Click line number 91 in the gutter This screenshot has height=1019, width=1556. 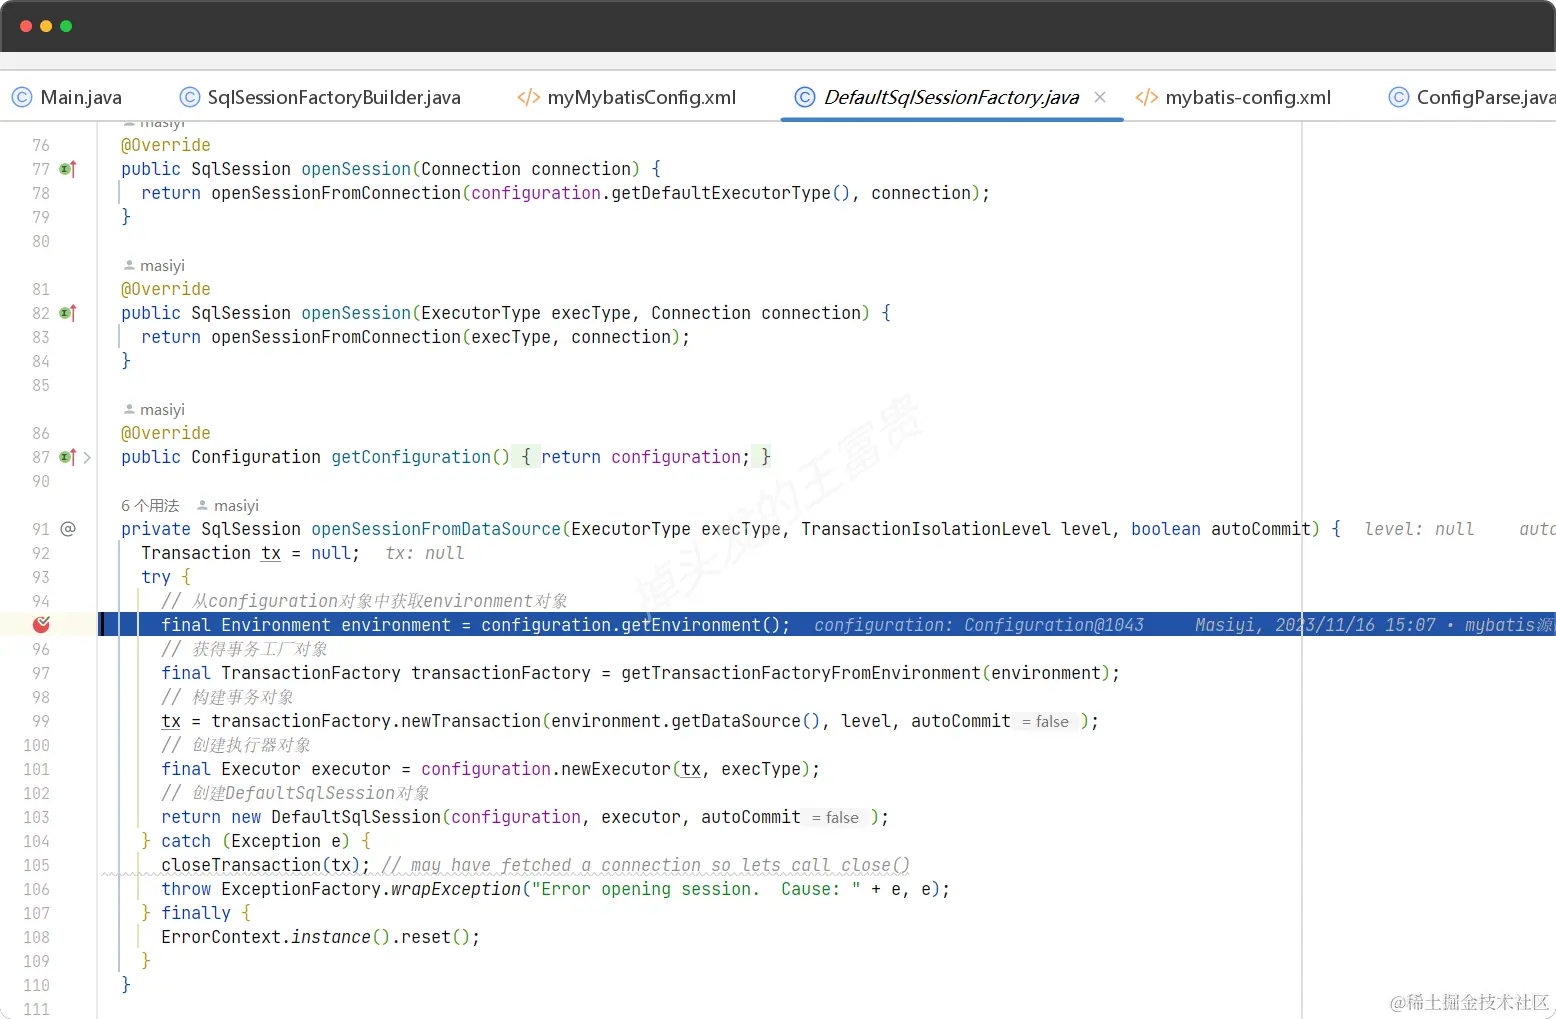(x=41, y=529)
